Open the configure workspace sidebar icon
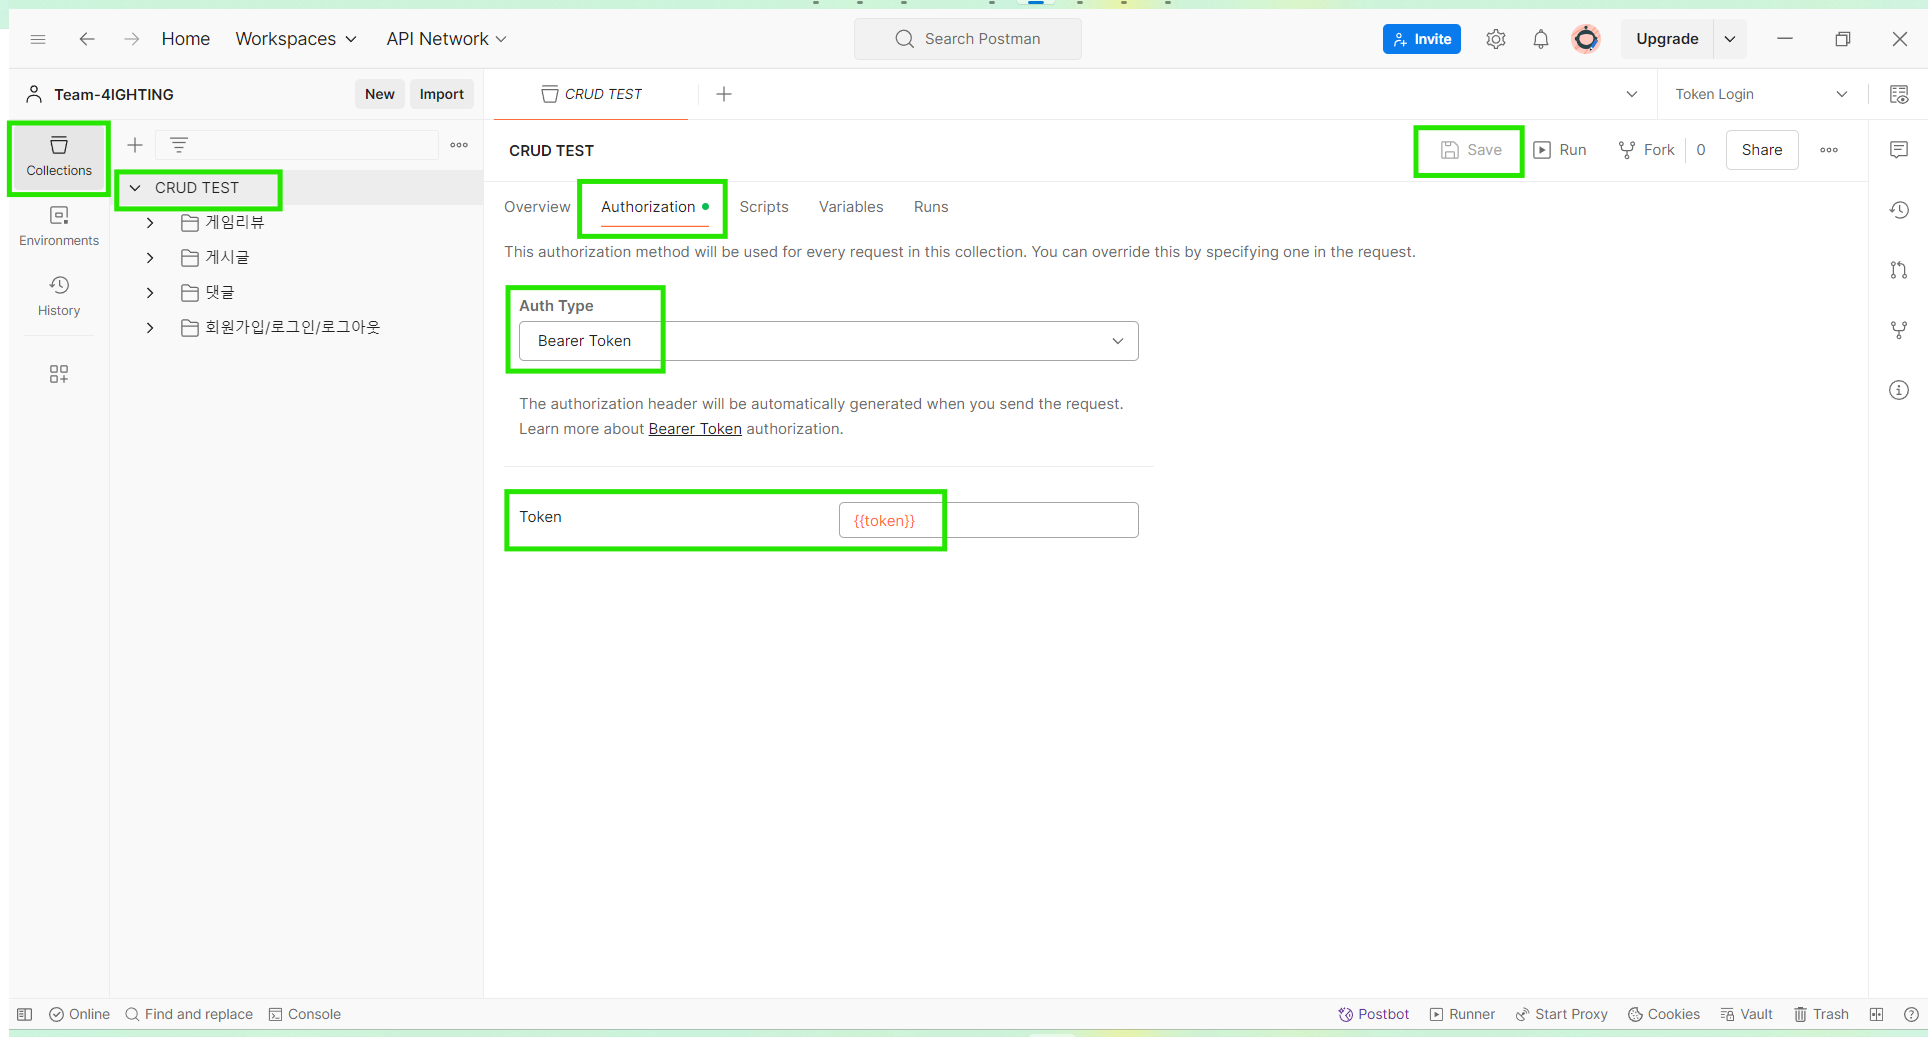The width and height of the screenshot is (1928, 1037). coord(59,374)
